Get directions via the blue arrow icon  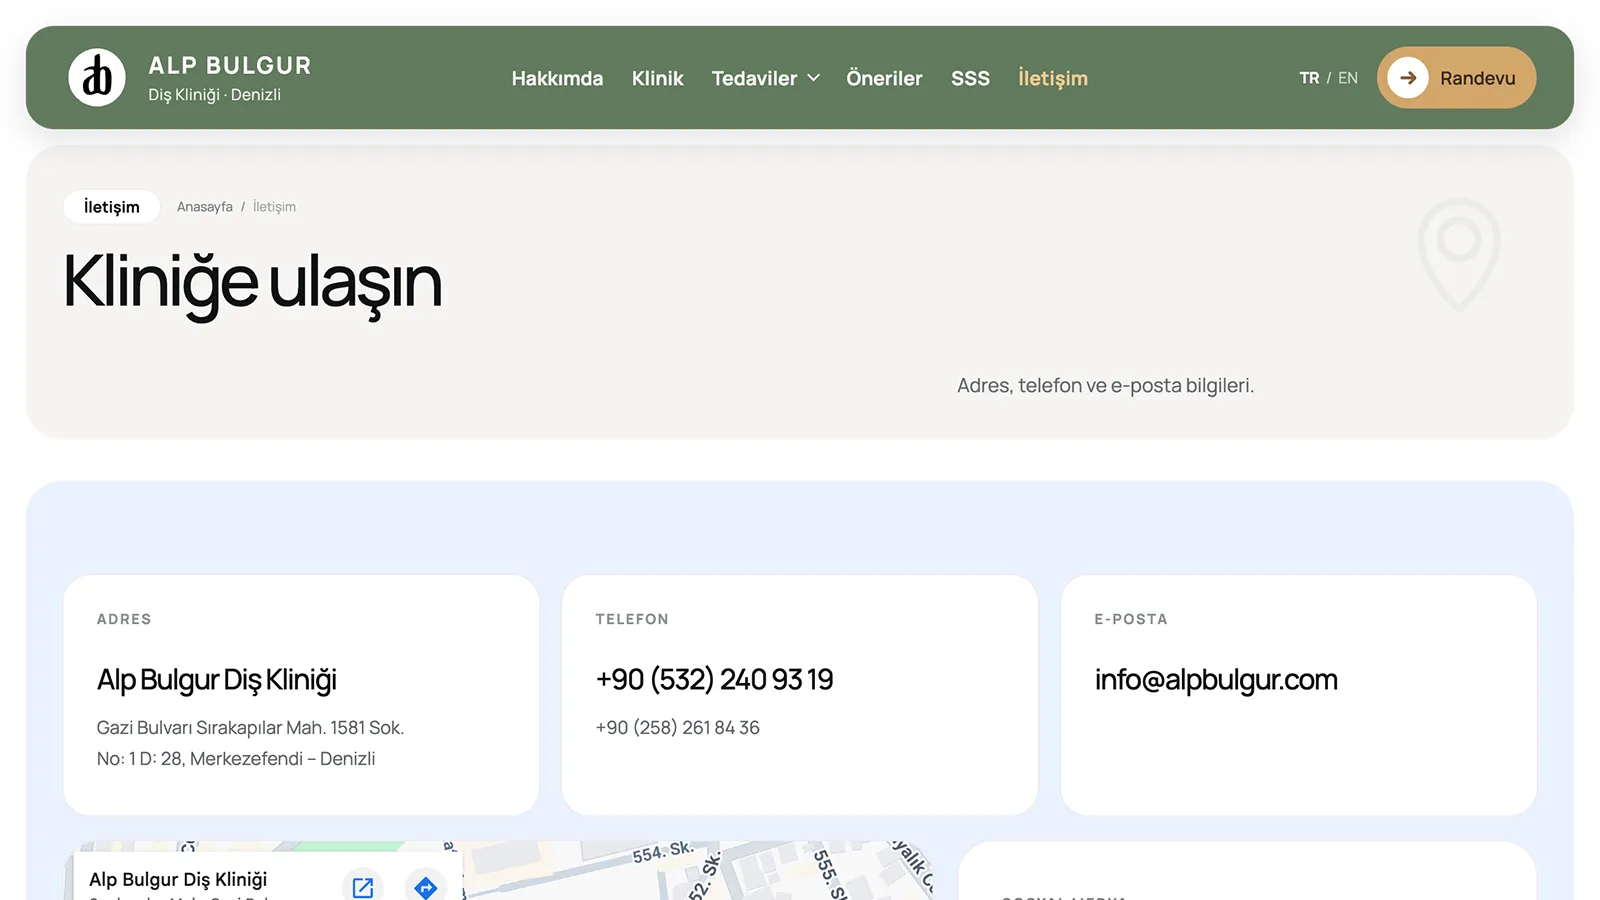pos(426,887)
